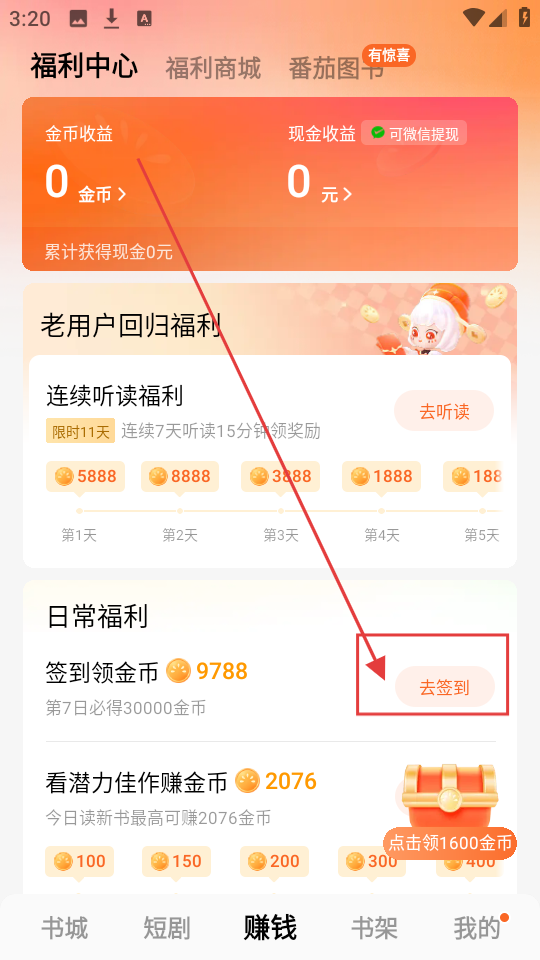Tap the 去听读 button

444,411
